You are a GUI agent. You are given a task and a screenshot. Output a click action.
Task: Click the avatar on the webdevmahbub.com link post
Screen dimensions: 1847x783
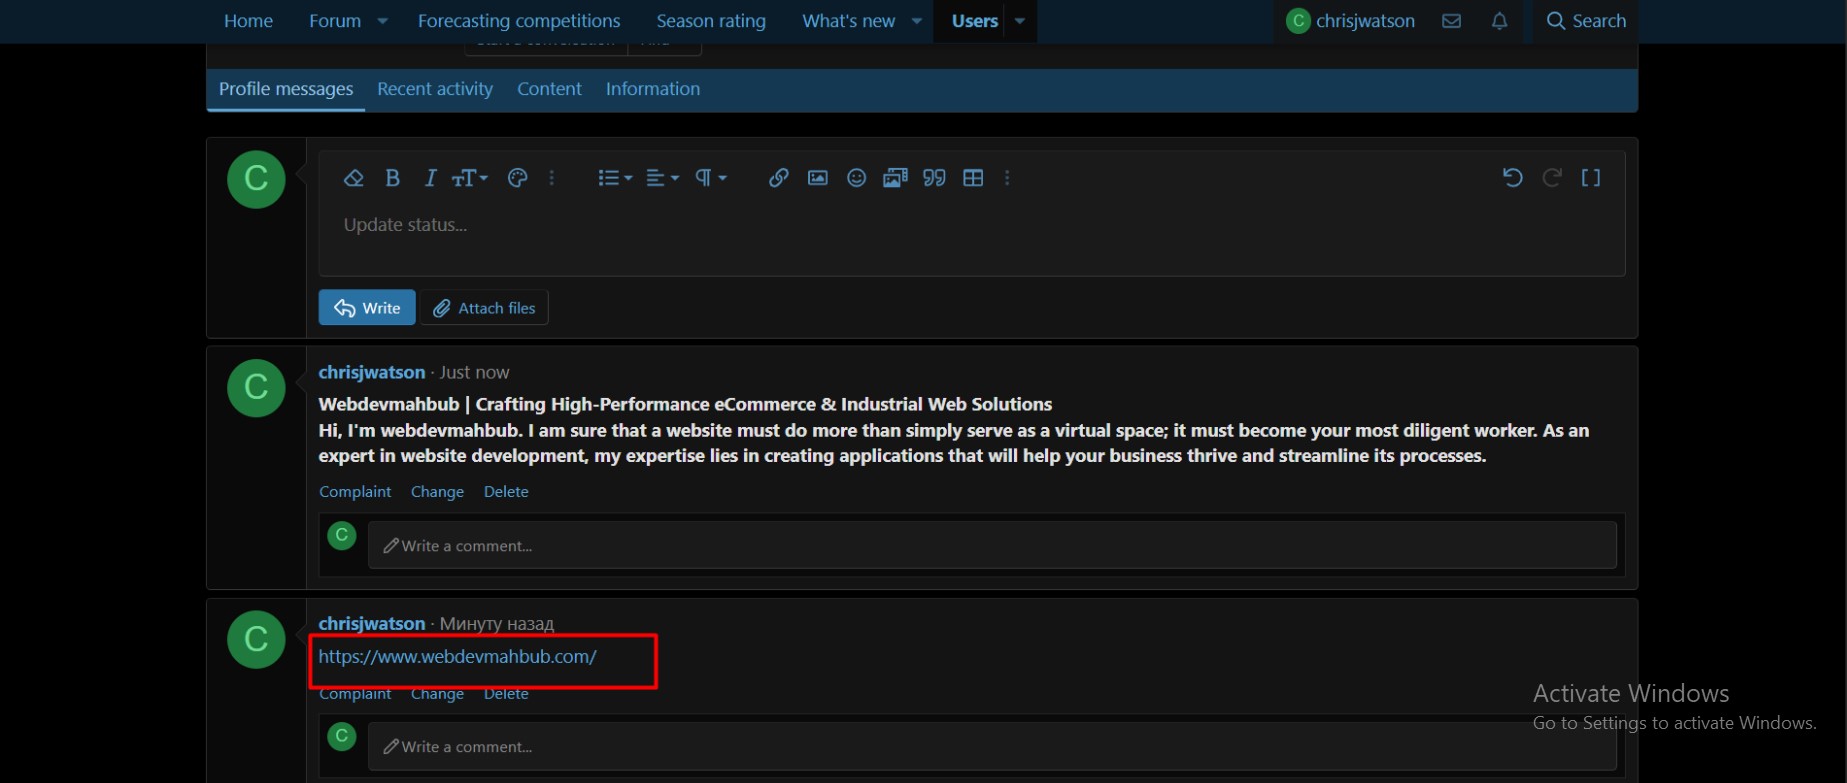(x=256, y=639)
